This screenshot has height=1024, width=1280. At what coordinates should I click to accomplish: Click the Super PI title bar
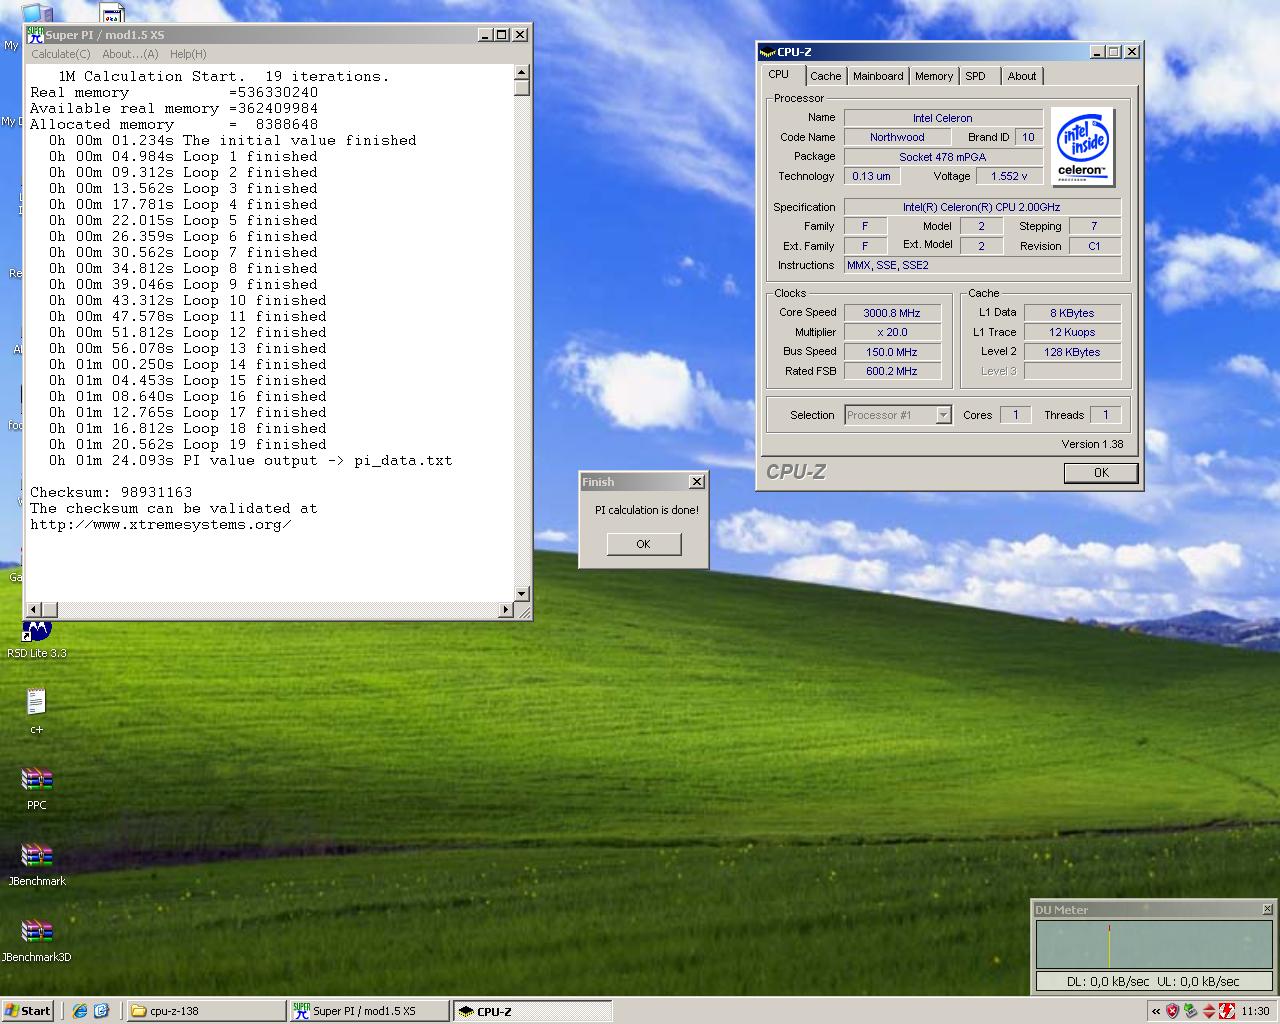point(277,34)
